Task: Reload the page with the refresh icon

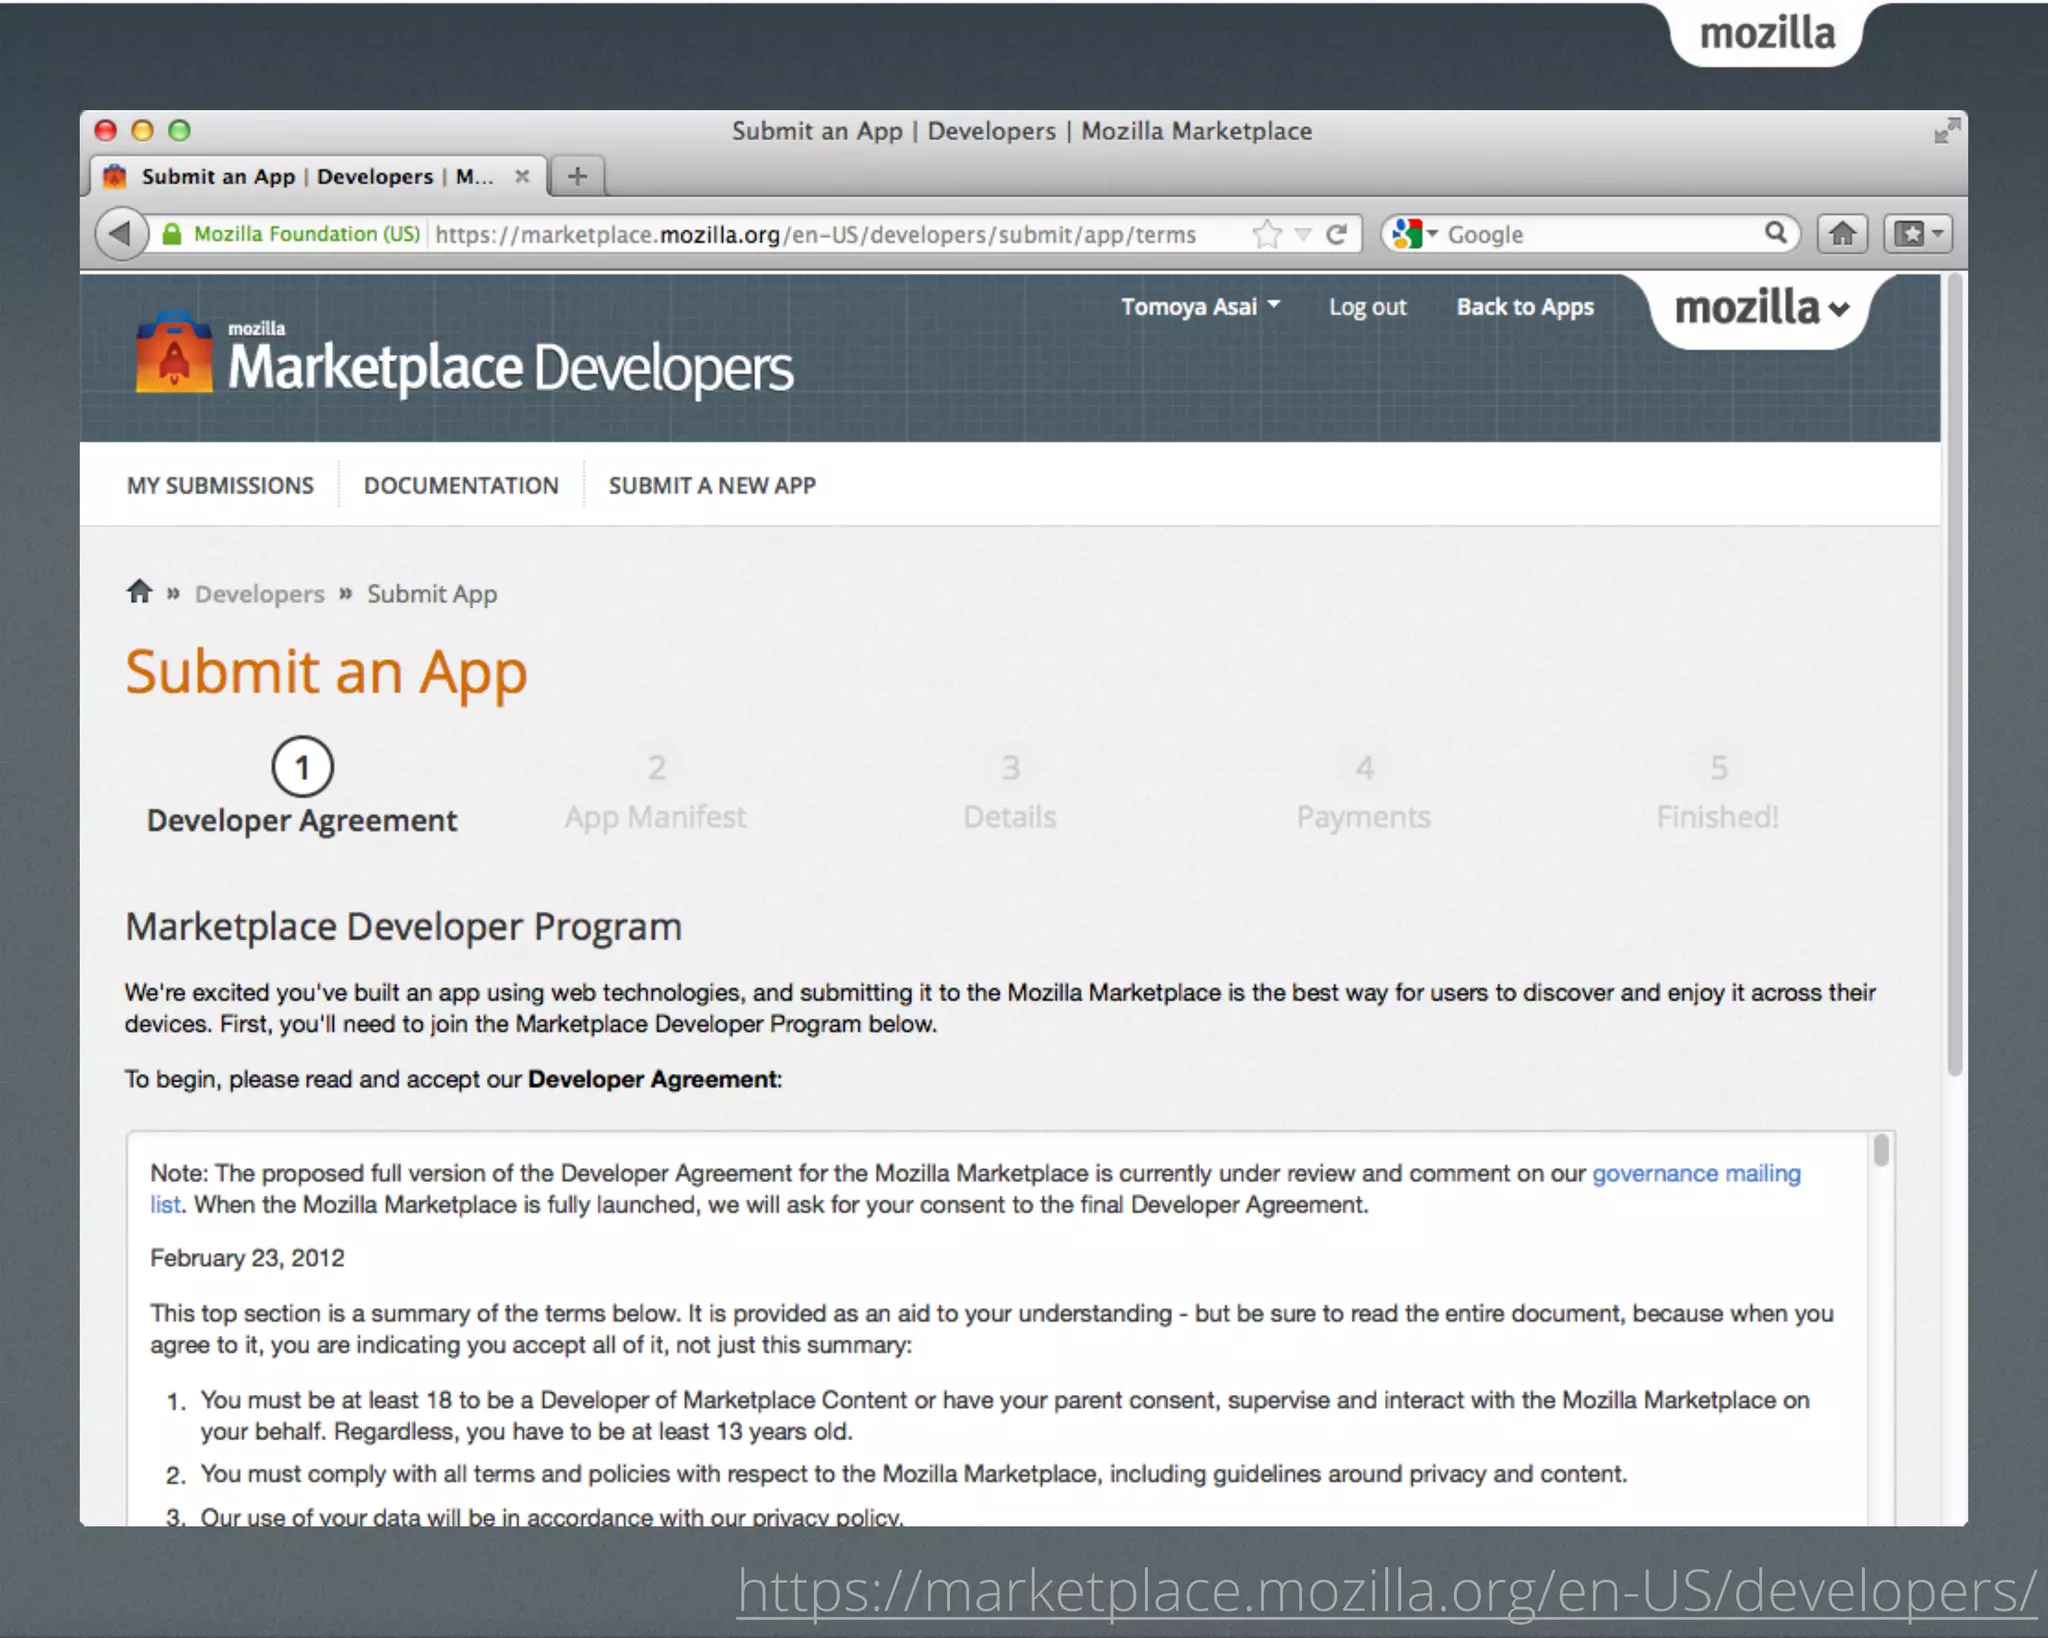Action: pyautogui.click(x=1336, y=234)
